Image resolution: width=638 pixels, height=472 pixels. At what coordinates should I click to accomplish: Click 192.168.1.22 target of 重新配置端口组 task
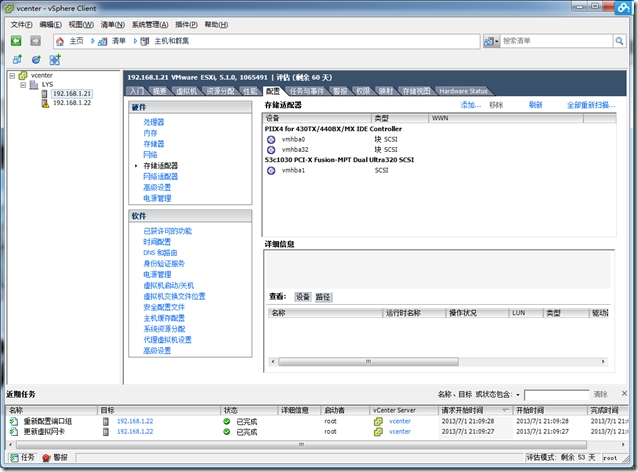tap(135, 422)
